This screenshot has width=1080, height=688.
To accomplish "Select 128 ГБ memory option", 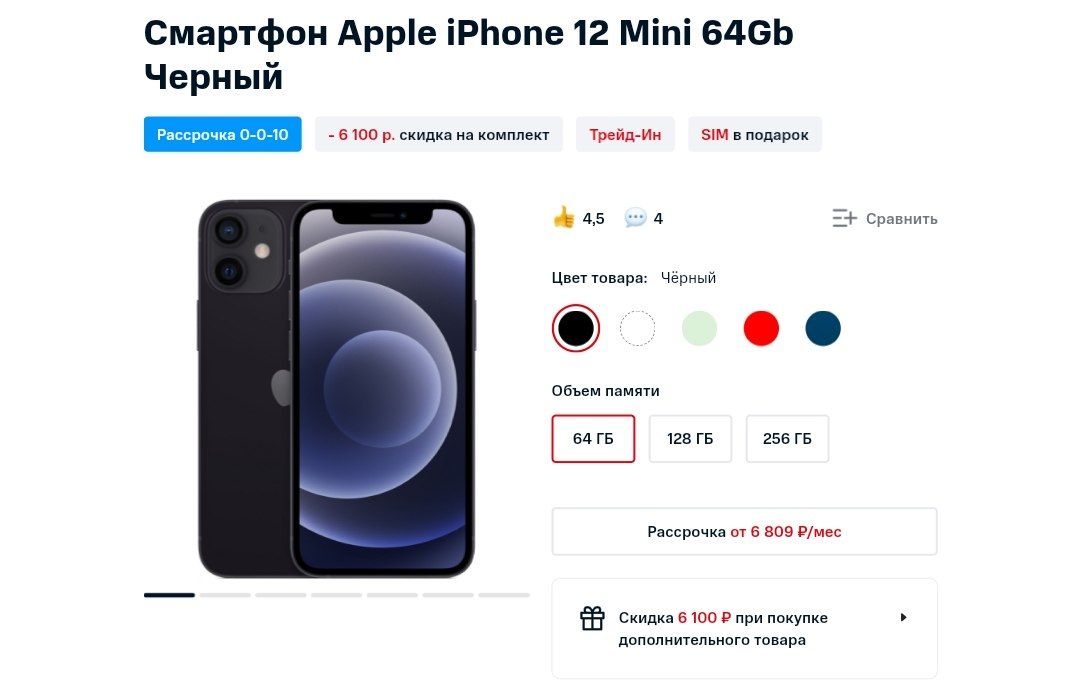I will [690, 439].
